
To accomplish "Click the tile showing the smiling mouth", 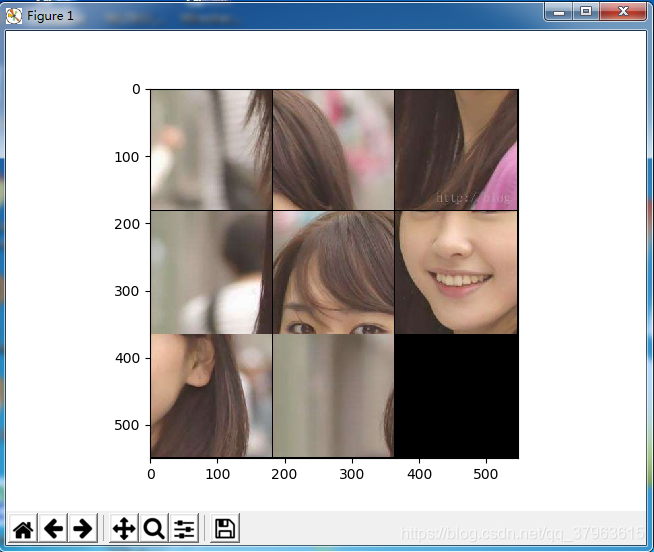I will tap(456, 272).
